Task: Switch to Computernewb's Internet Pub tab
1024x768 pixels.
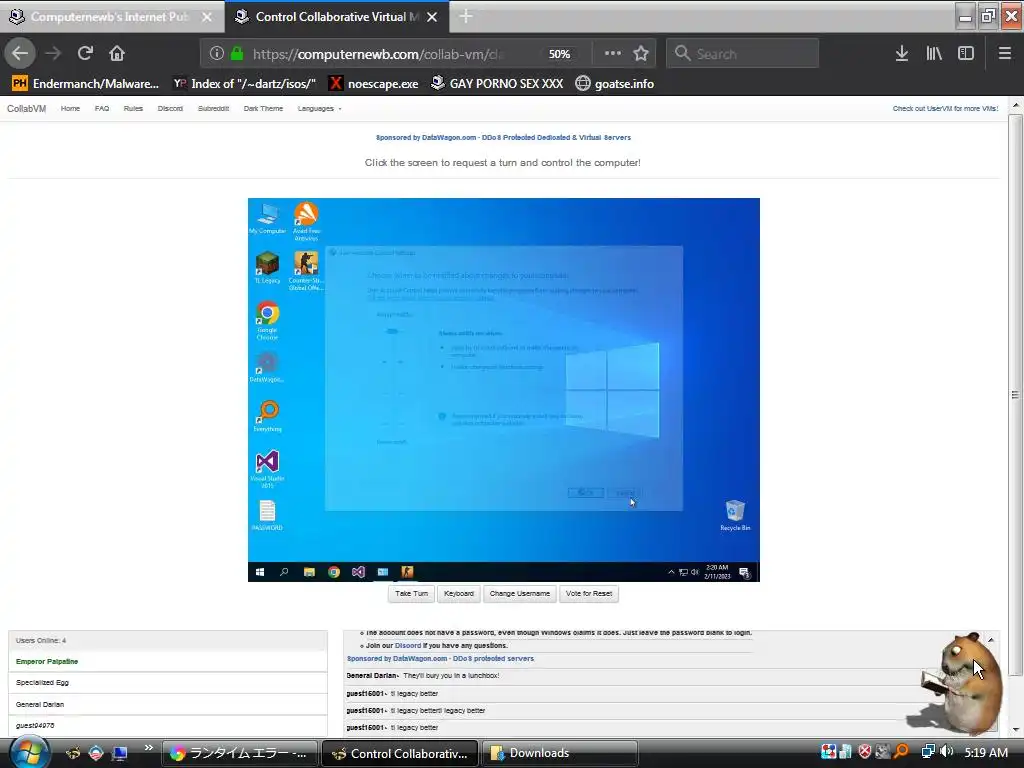Action: (111, 17)
